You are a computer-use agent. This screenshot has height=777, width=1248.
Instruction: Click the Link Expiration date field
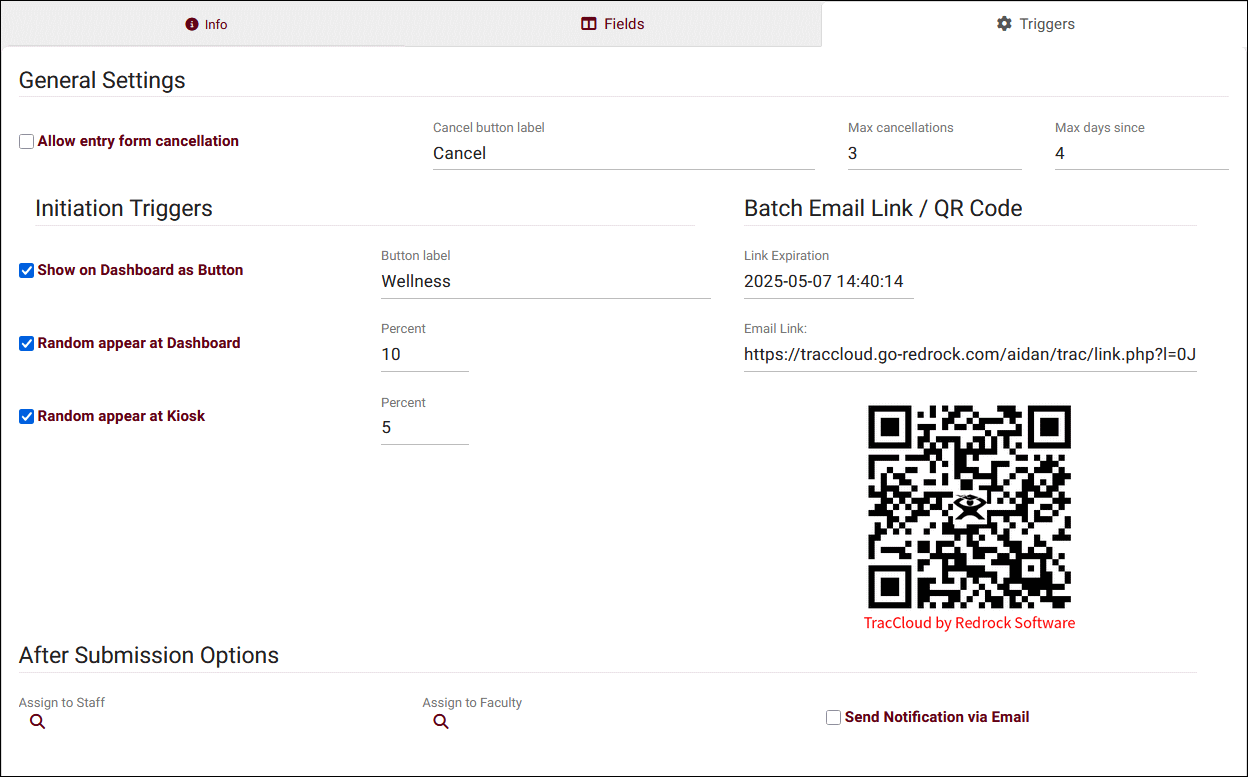click(x=828, y=282)
